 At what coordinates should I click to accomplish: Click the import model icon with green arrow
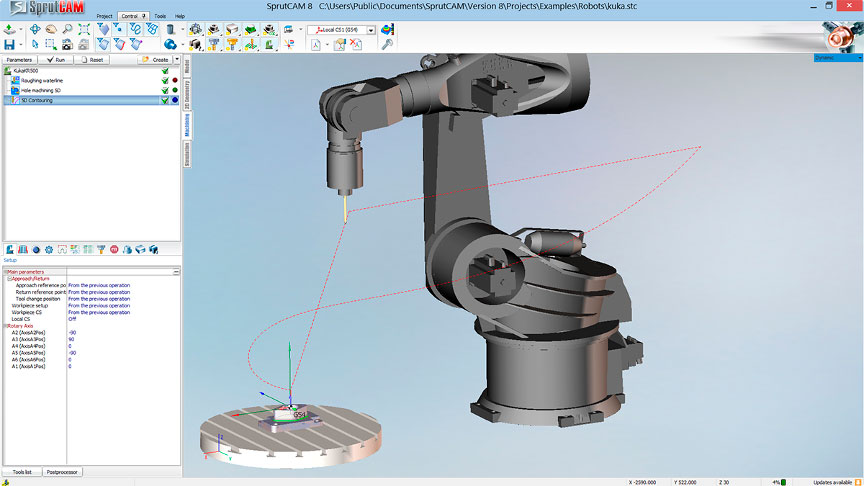(x=9, y=29)
